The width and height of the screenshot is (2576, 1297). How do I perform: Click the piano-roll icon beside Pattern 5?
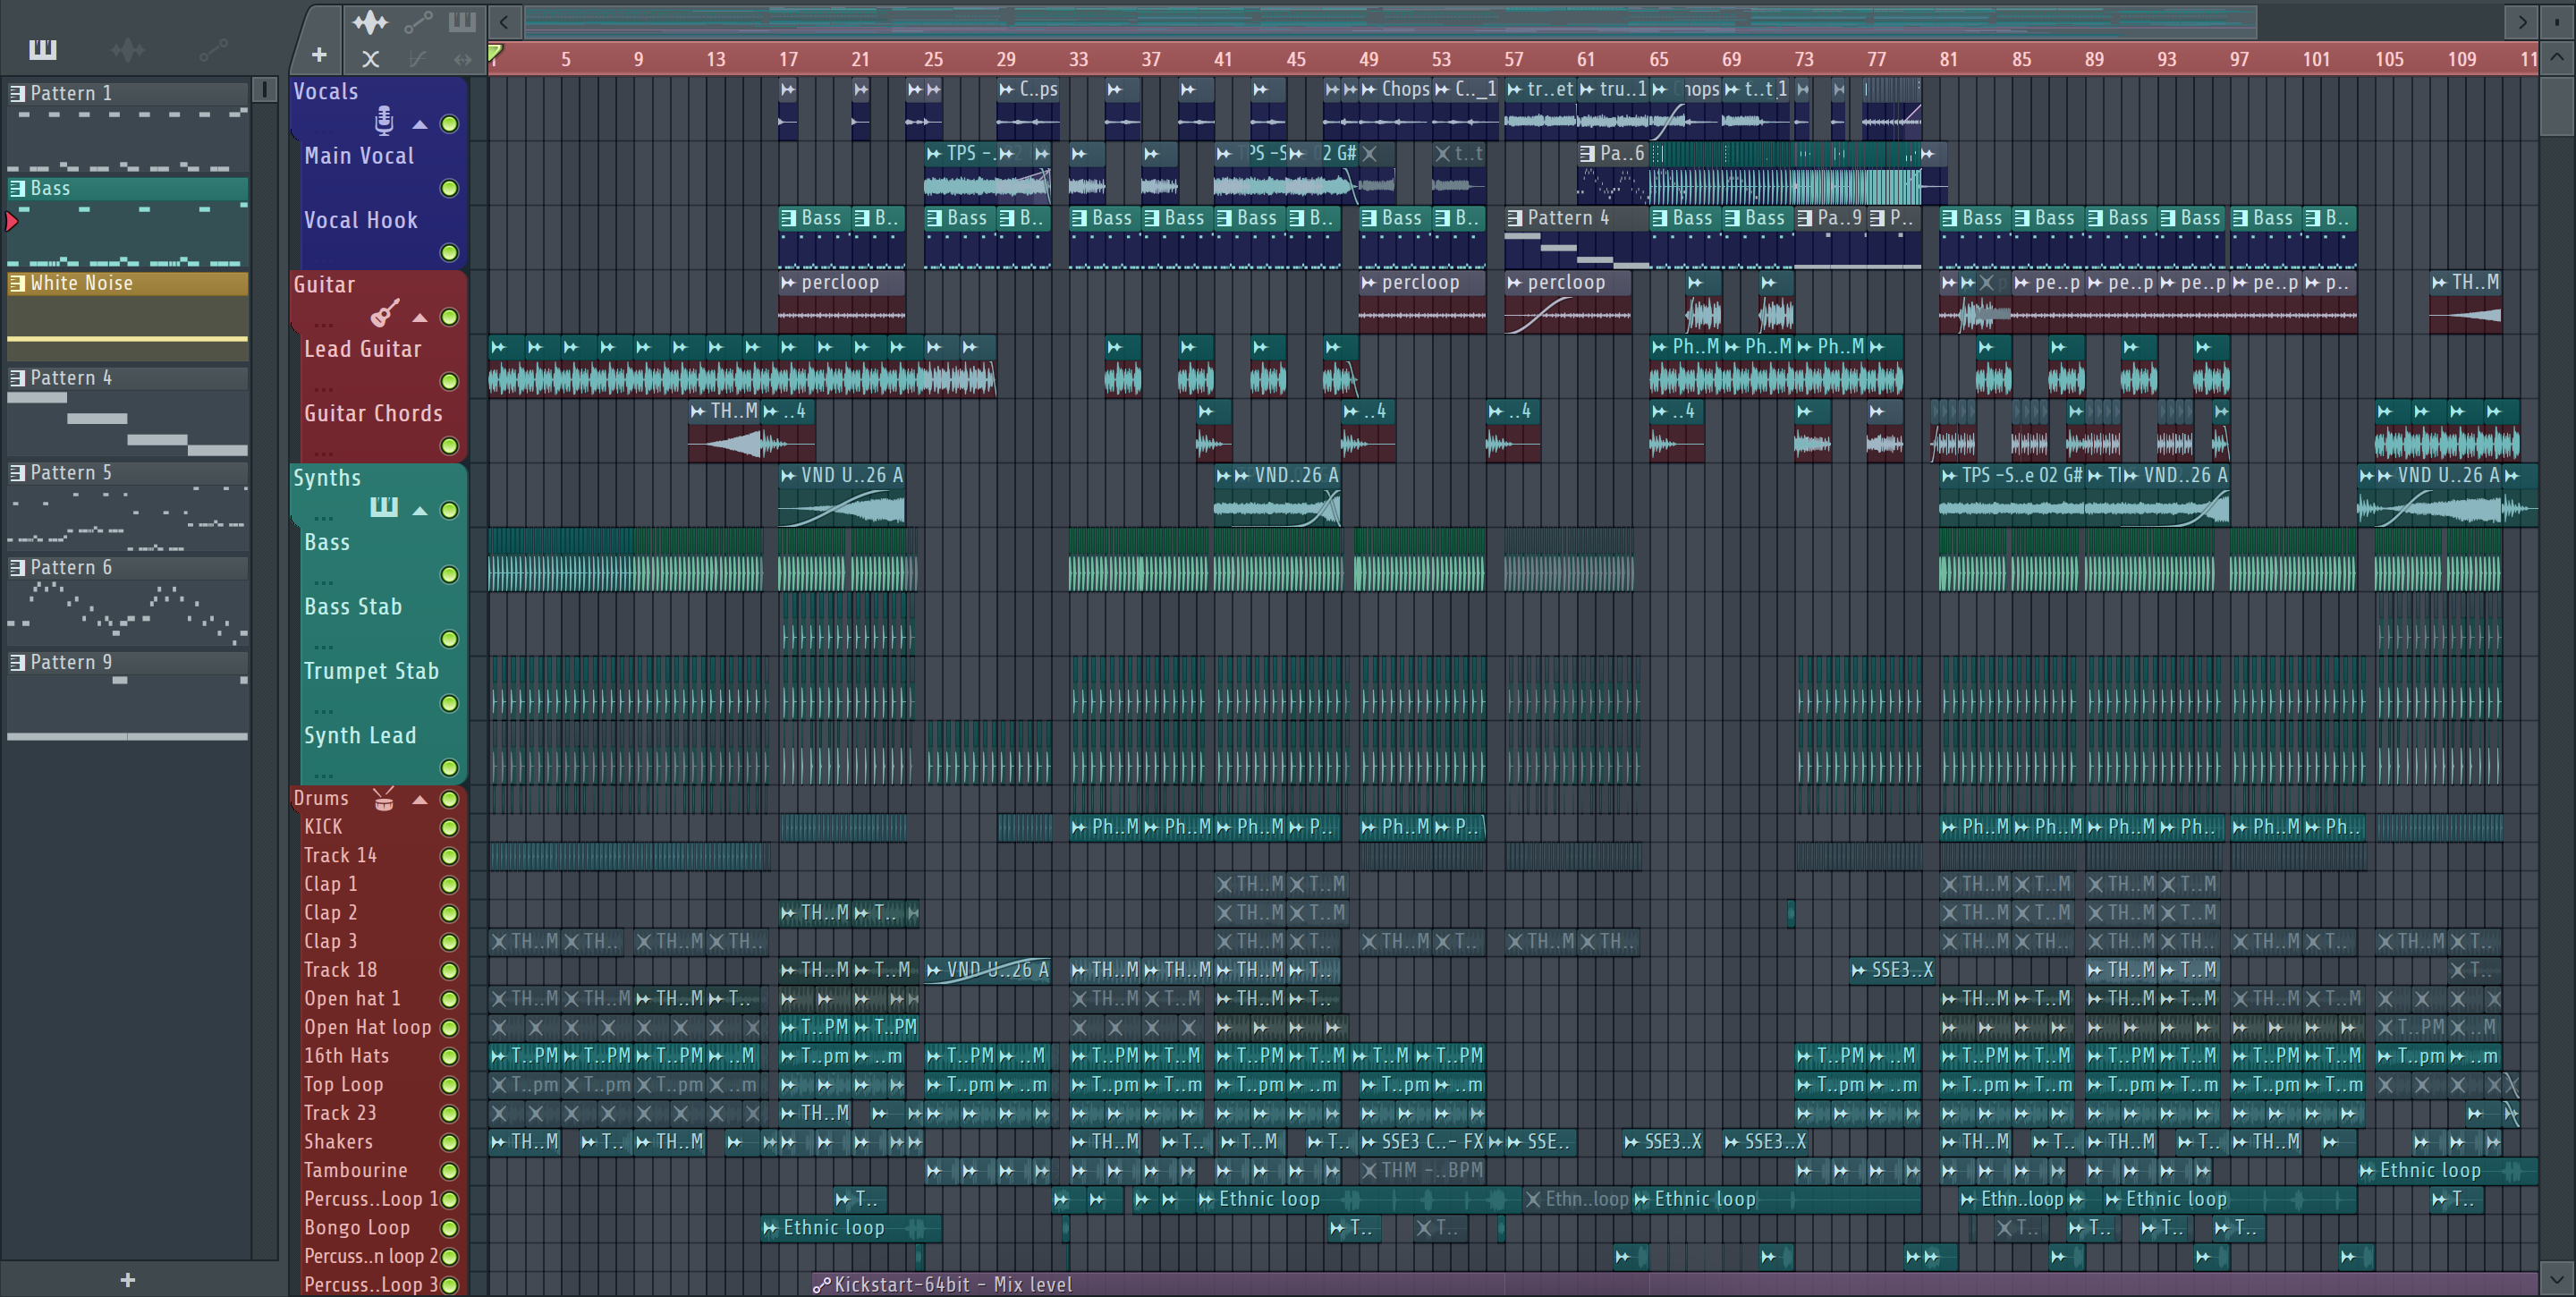click(17, 473)
